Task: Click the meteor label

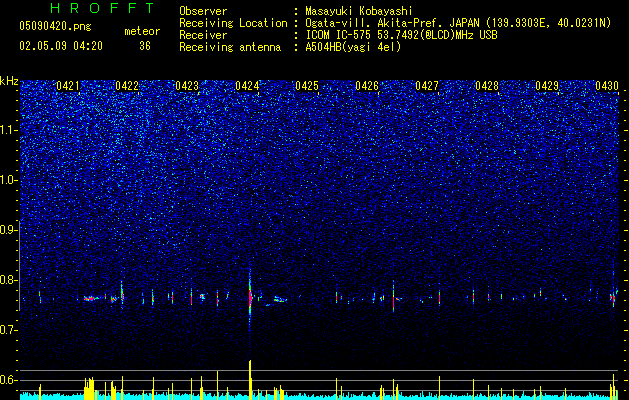Action: pos(142,31)
